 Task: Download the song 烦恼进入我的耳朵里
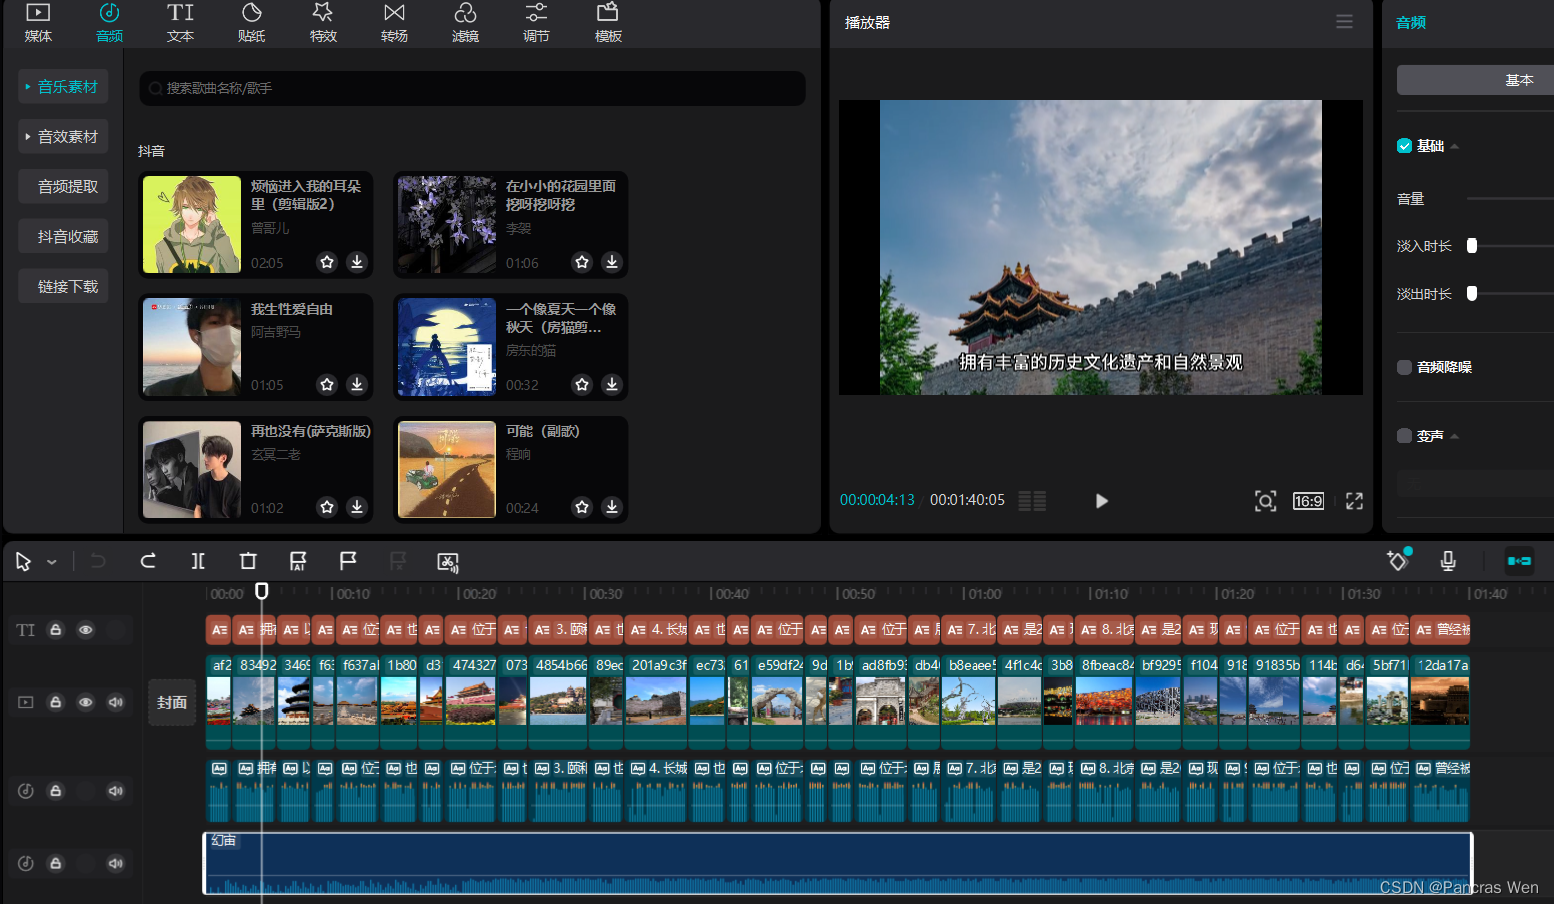[x=356, y=262]
